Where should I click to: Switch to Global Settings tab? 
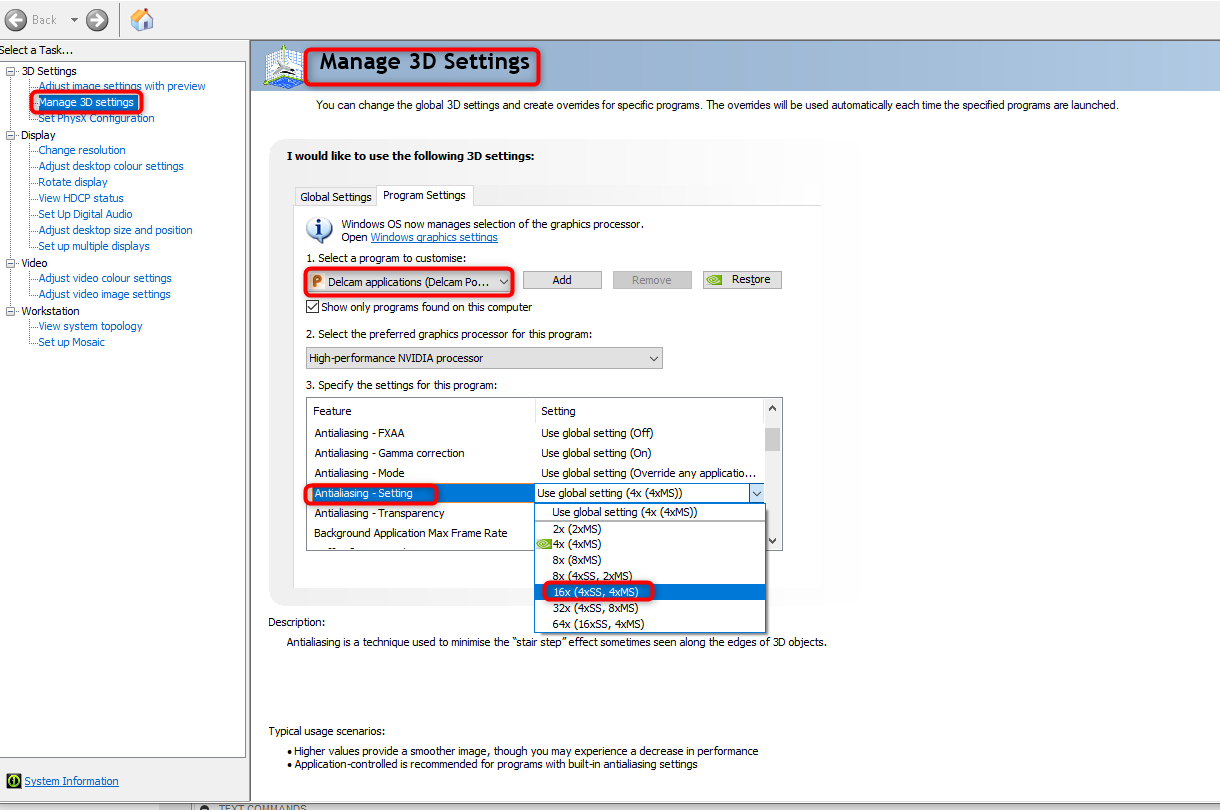[x=336, y=197]
